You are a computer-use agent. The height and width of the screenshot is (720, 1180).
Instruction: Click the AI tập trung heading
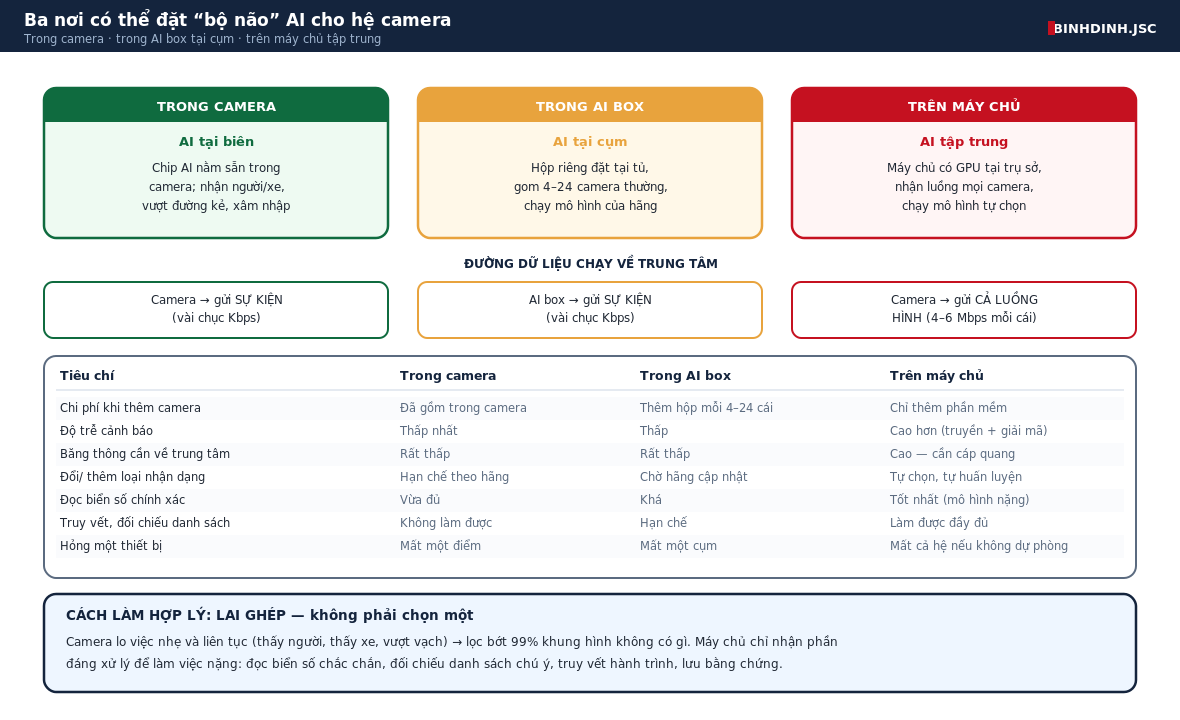[964, 141]
